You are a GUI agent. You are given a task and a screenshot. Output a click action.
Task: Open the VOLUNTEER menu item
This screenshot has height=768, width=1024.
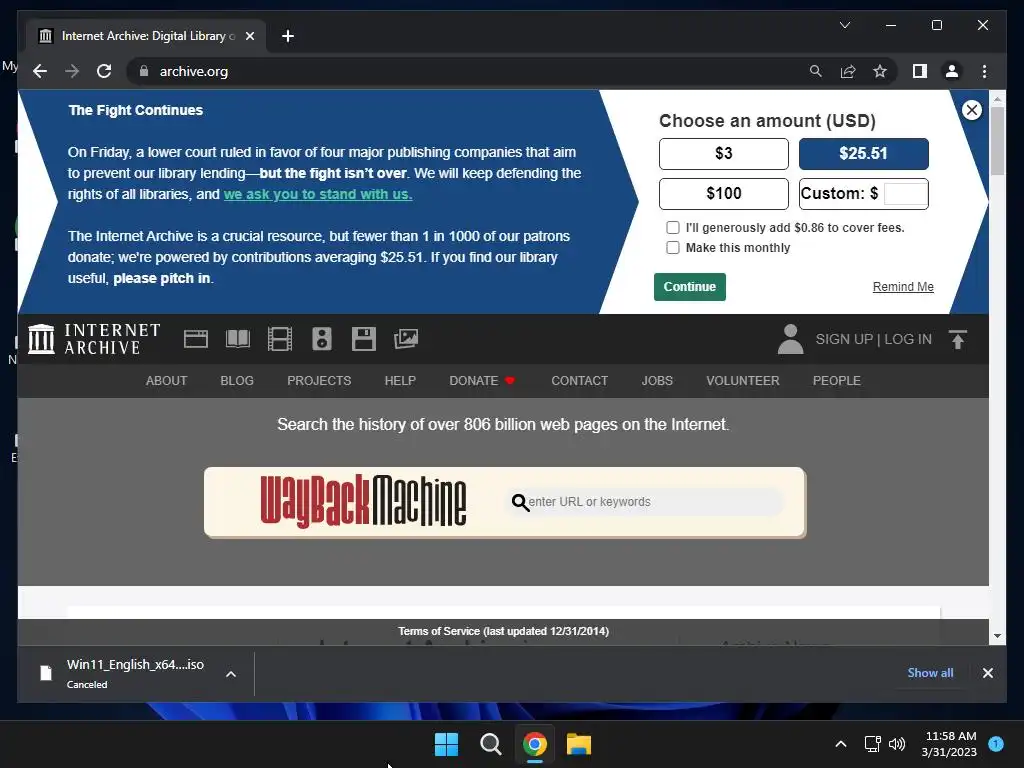pyautogui.click(x=743, y=381)
